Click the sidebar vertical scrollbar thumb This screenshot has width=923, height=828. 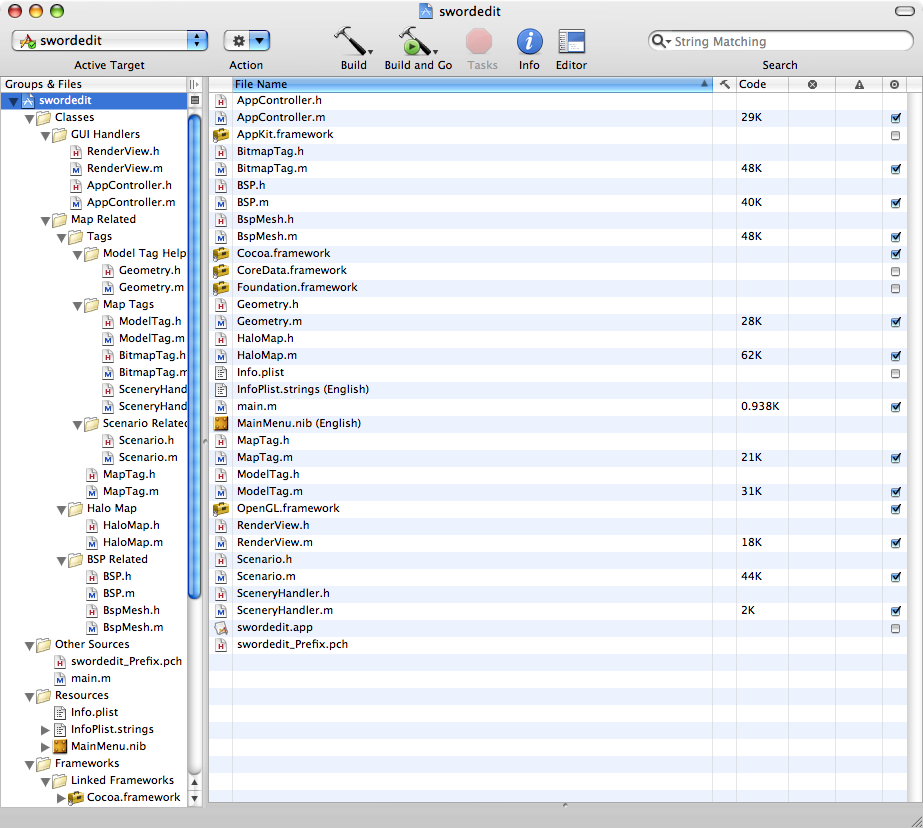tap(194, 356)
